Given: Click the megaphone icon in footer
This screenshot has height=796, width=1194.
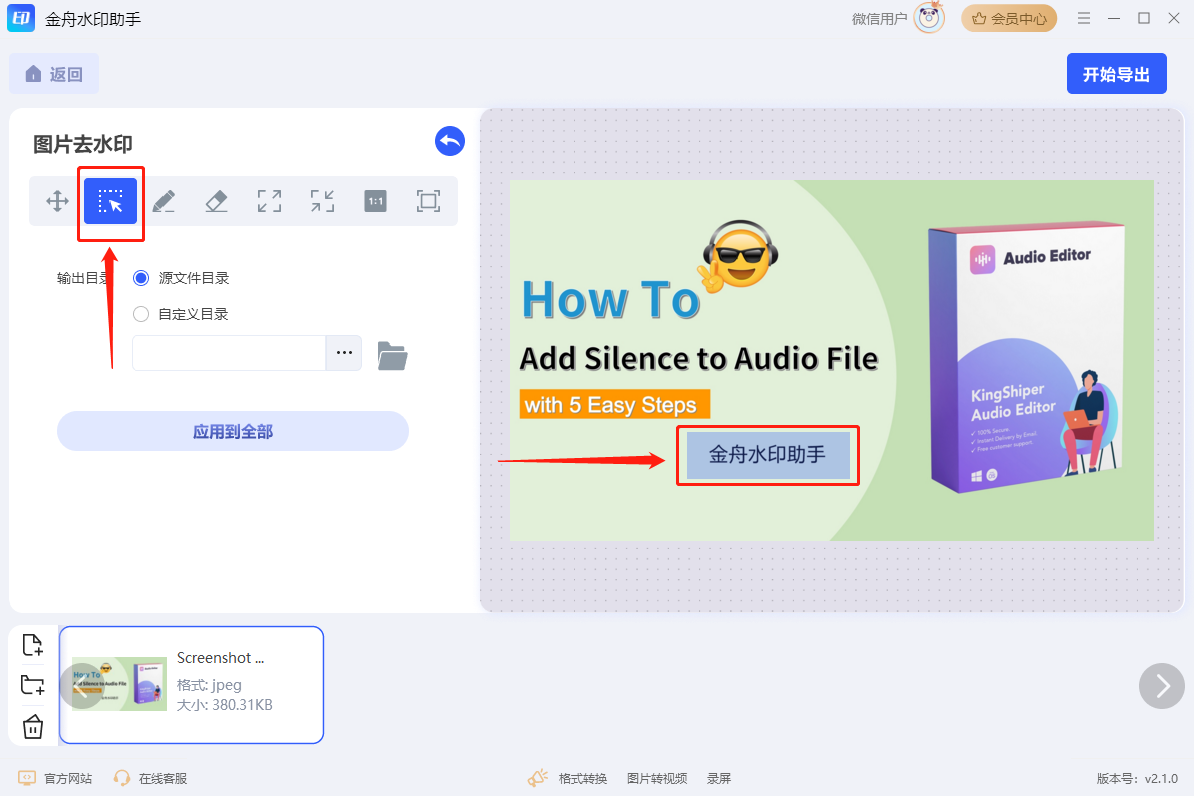Looking at the screenshot, I should tap(538, 778).
